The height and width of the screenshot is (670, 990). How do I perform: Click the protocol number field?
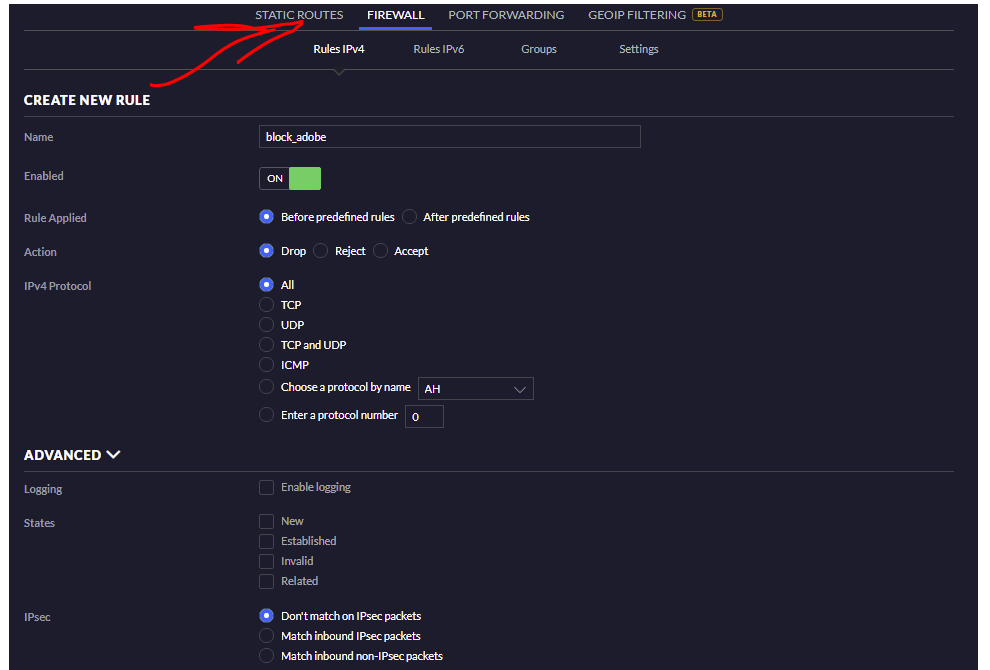[x=424, y=416]
